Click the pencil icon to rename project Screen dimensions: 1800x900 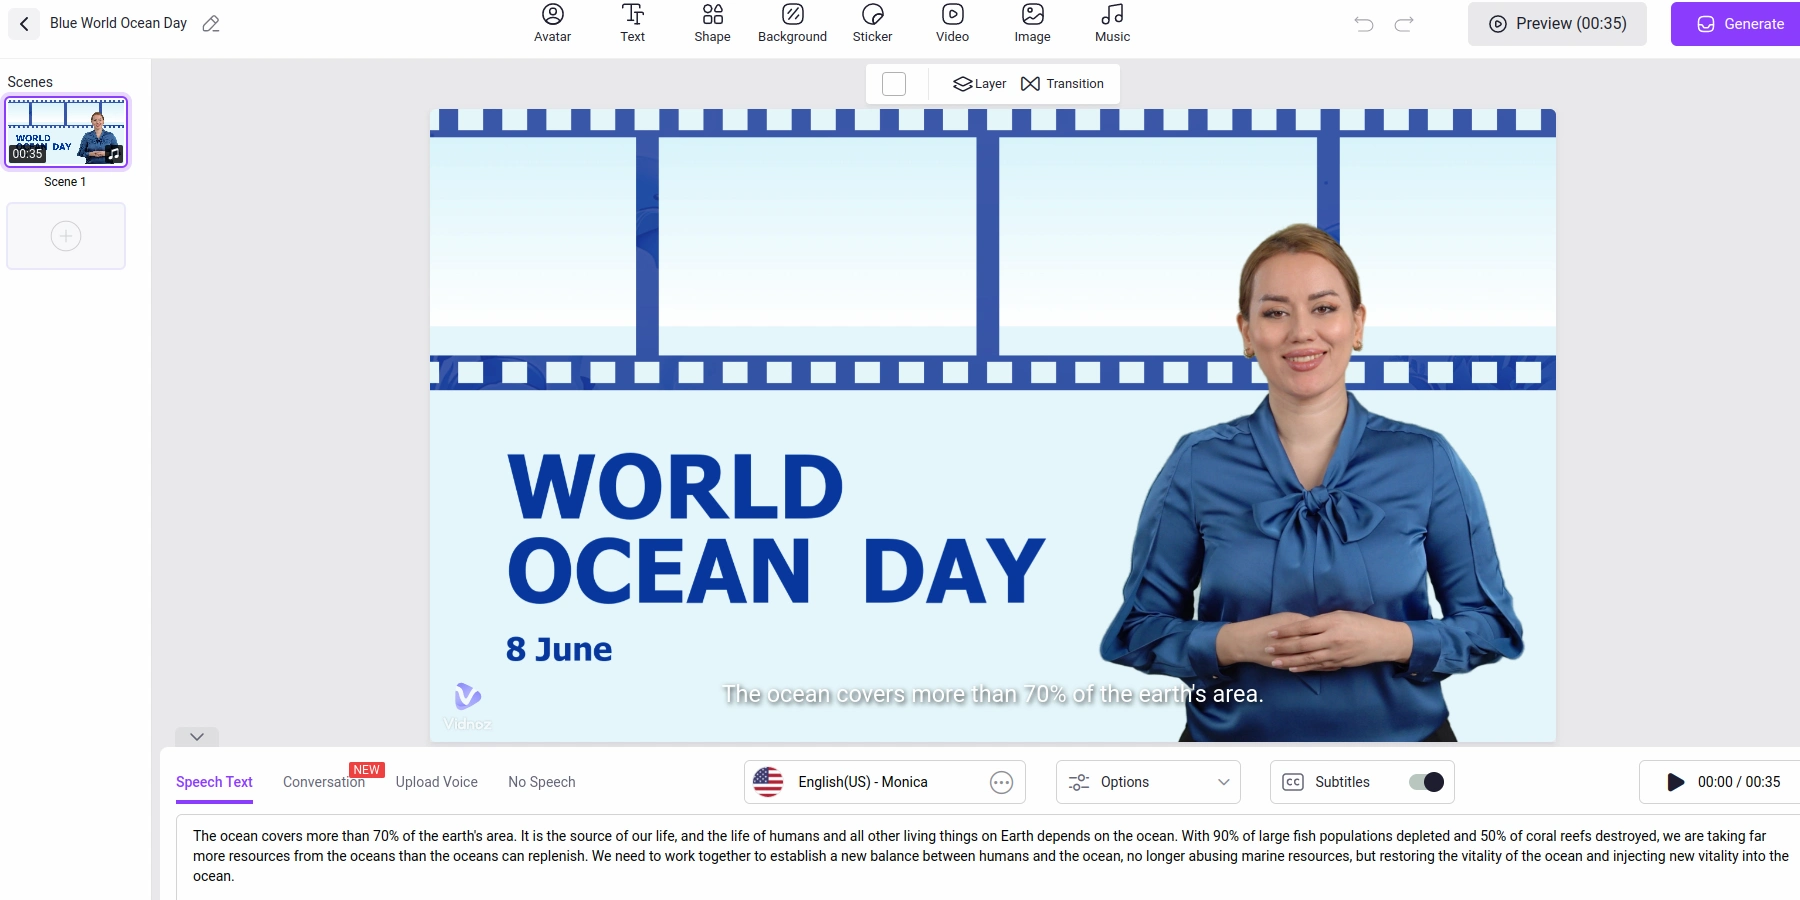(x=211, y=23)
